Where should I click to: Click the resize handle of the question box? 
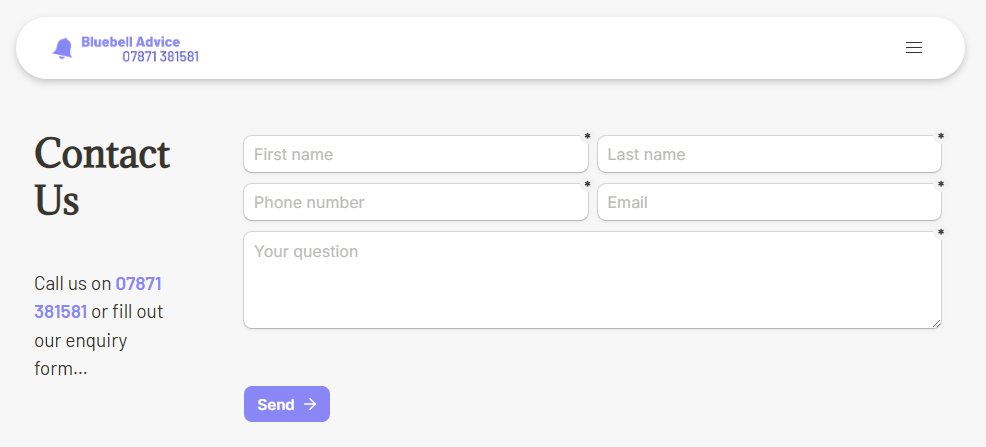click(x=936, y=322)
